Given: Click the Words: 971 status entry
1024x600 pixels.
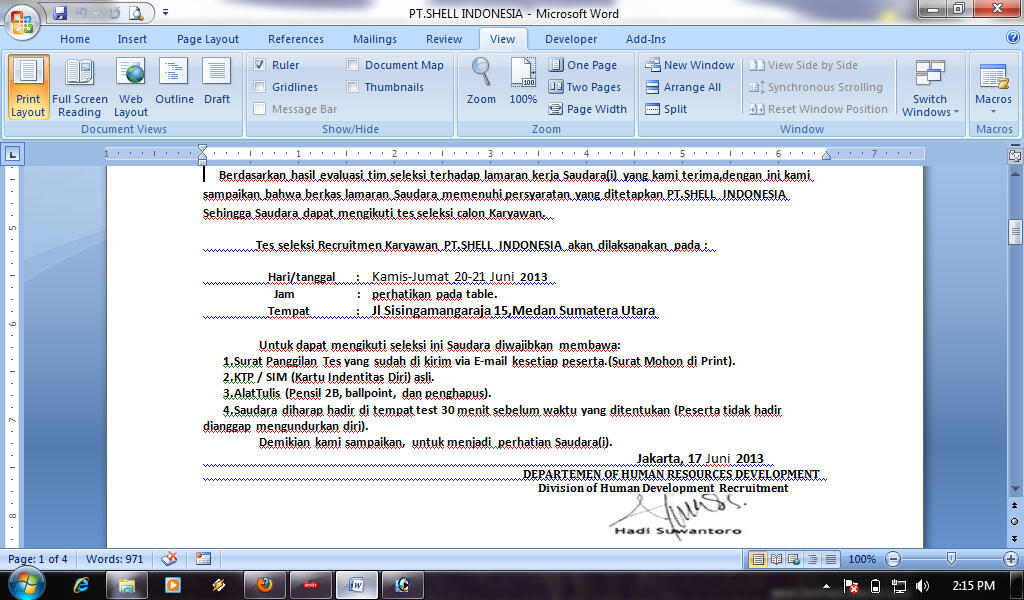Looking at the screenshot, I should [x=114, y=559].
